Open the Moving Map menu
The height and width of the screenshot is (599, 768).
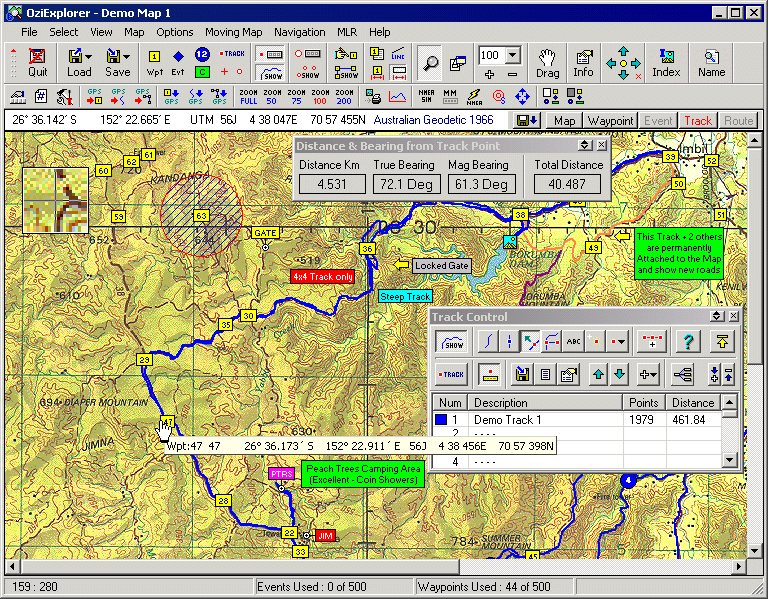233,32
